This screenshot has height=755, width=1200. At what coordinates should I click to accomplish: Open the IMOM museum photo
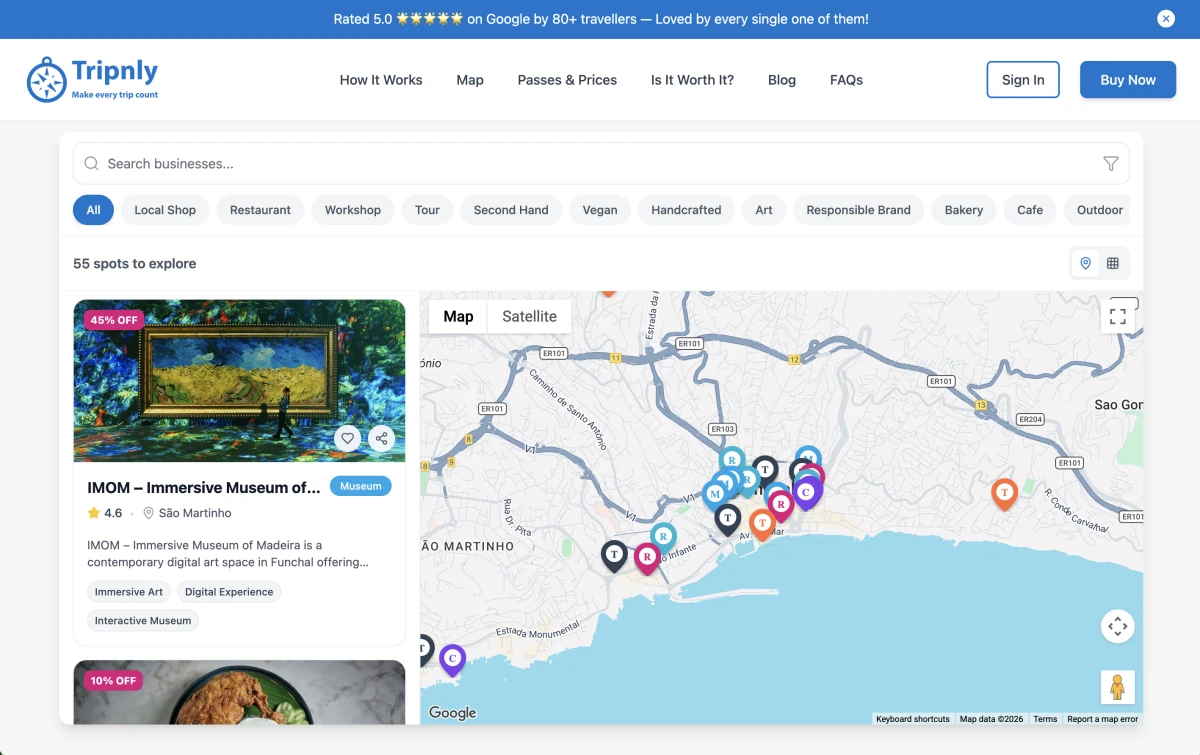tap(239, 381)
